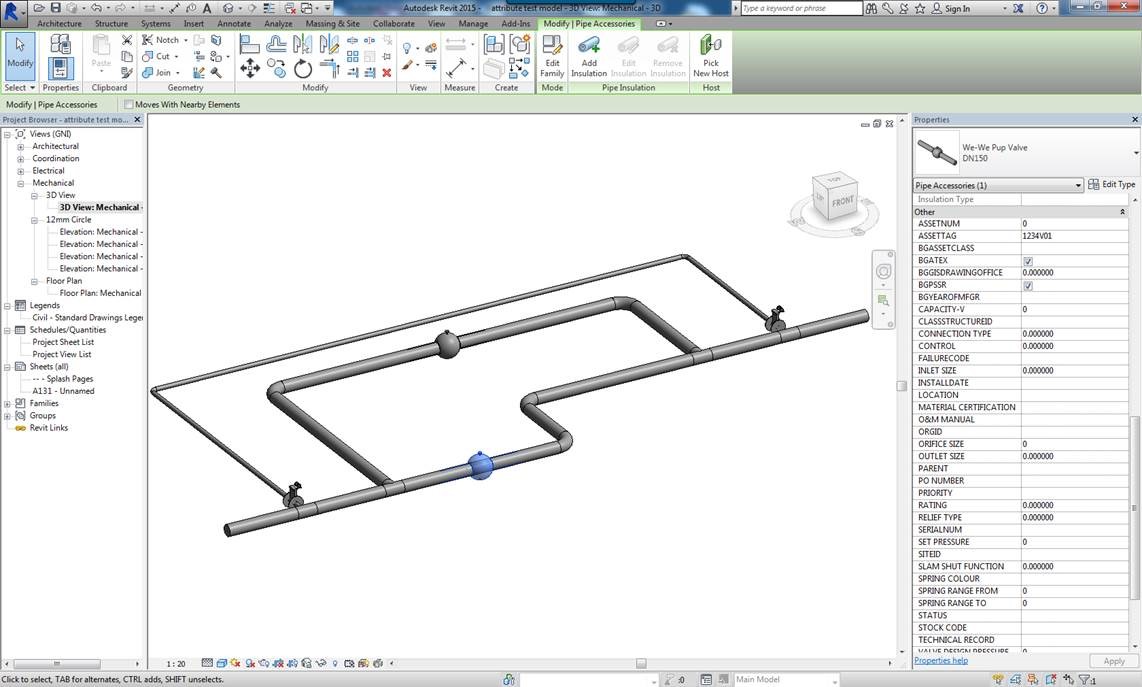This screenshot has height=687, width=1142.
Task: Click the Rotate tool icon
Action: [303, 69]
